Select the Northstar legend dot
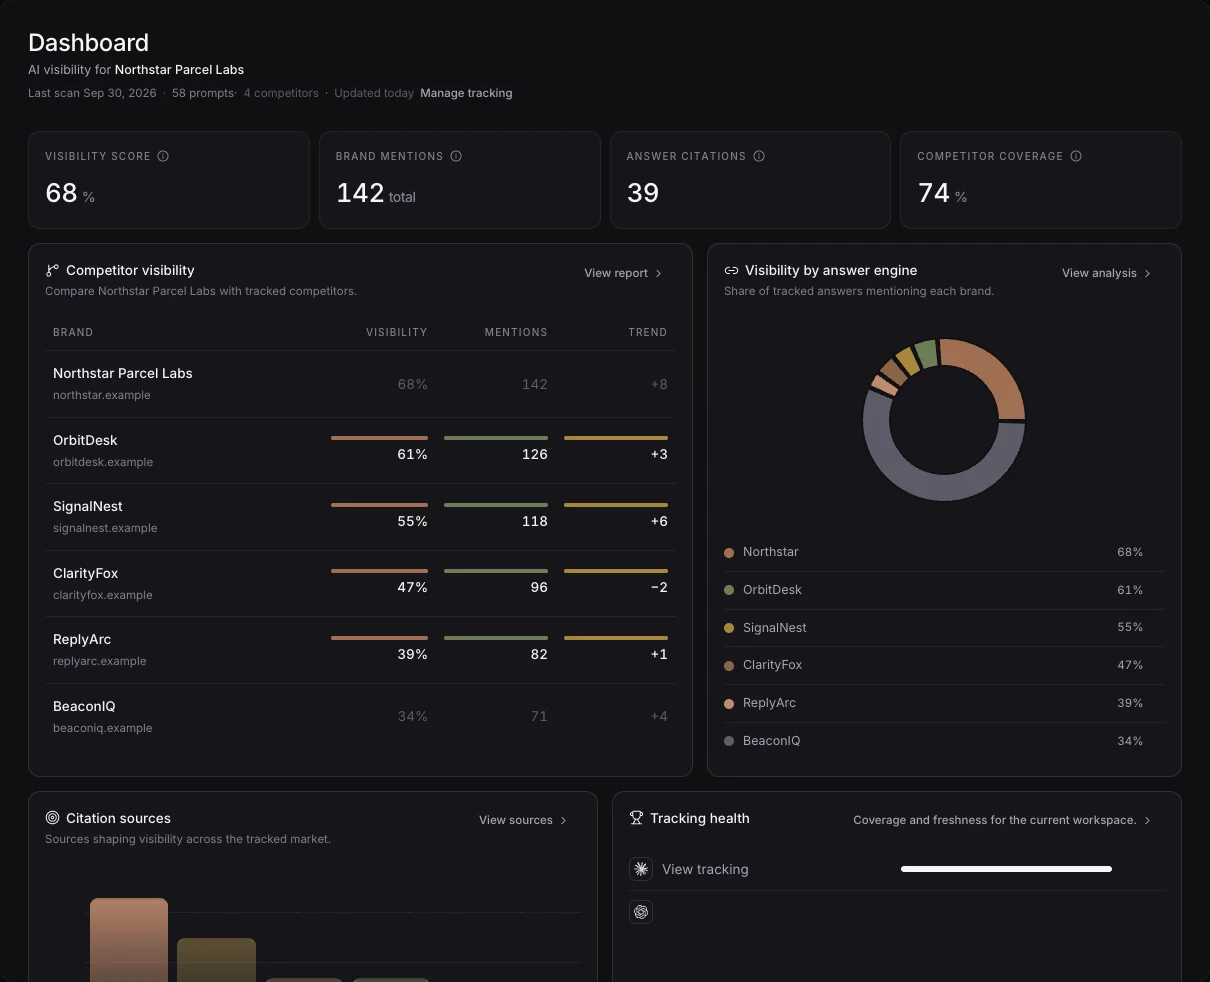 pos(729,552)
